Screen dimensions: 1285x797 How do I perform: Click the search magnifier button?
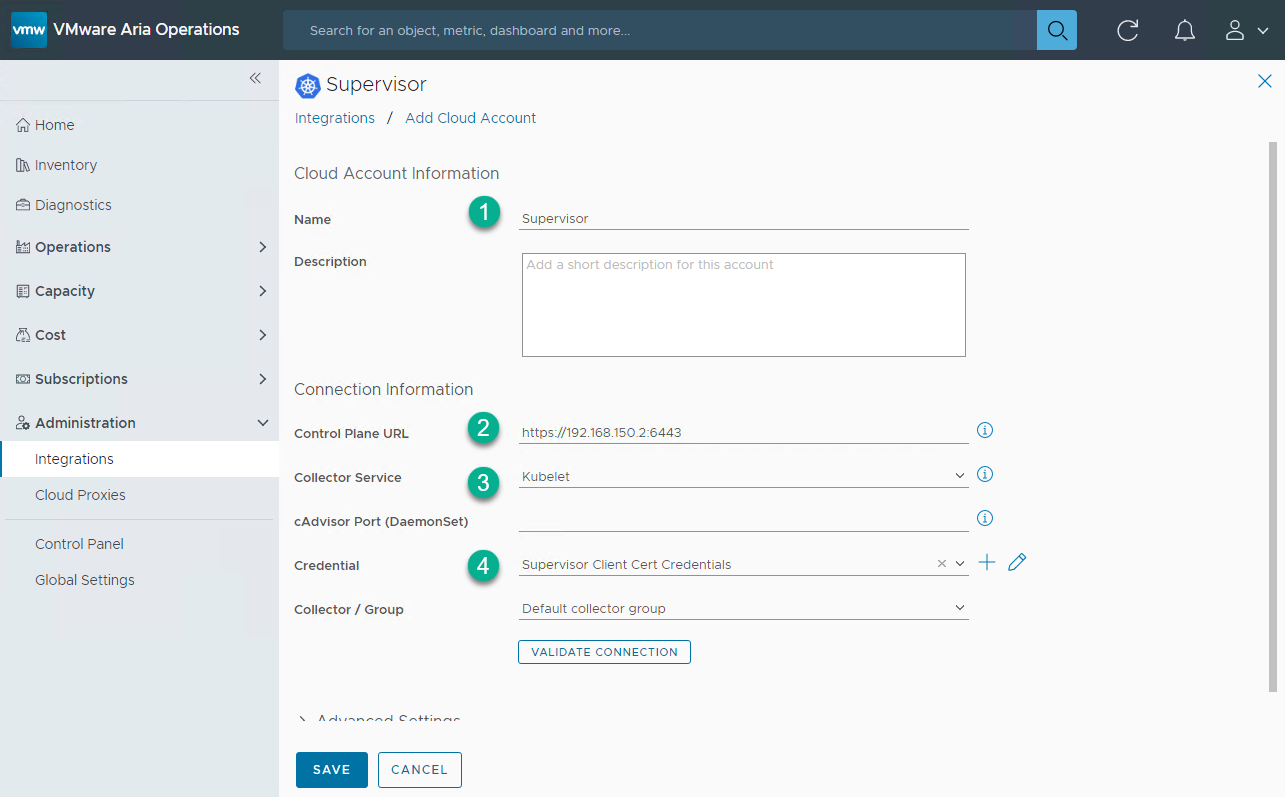pyautogui.click(x=1056, y=30)
